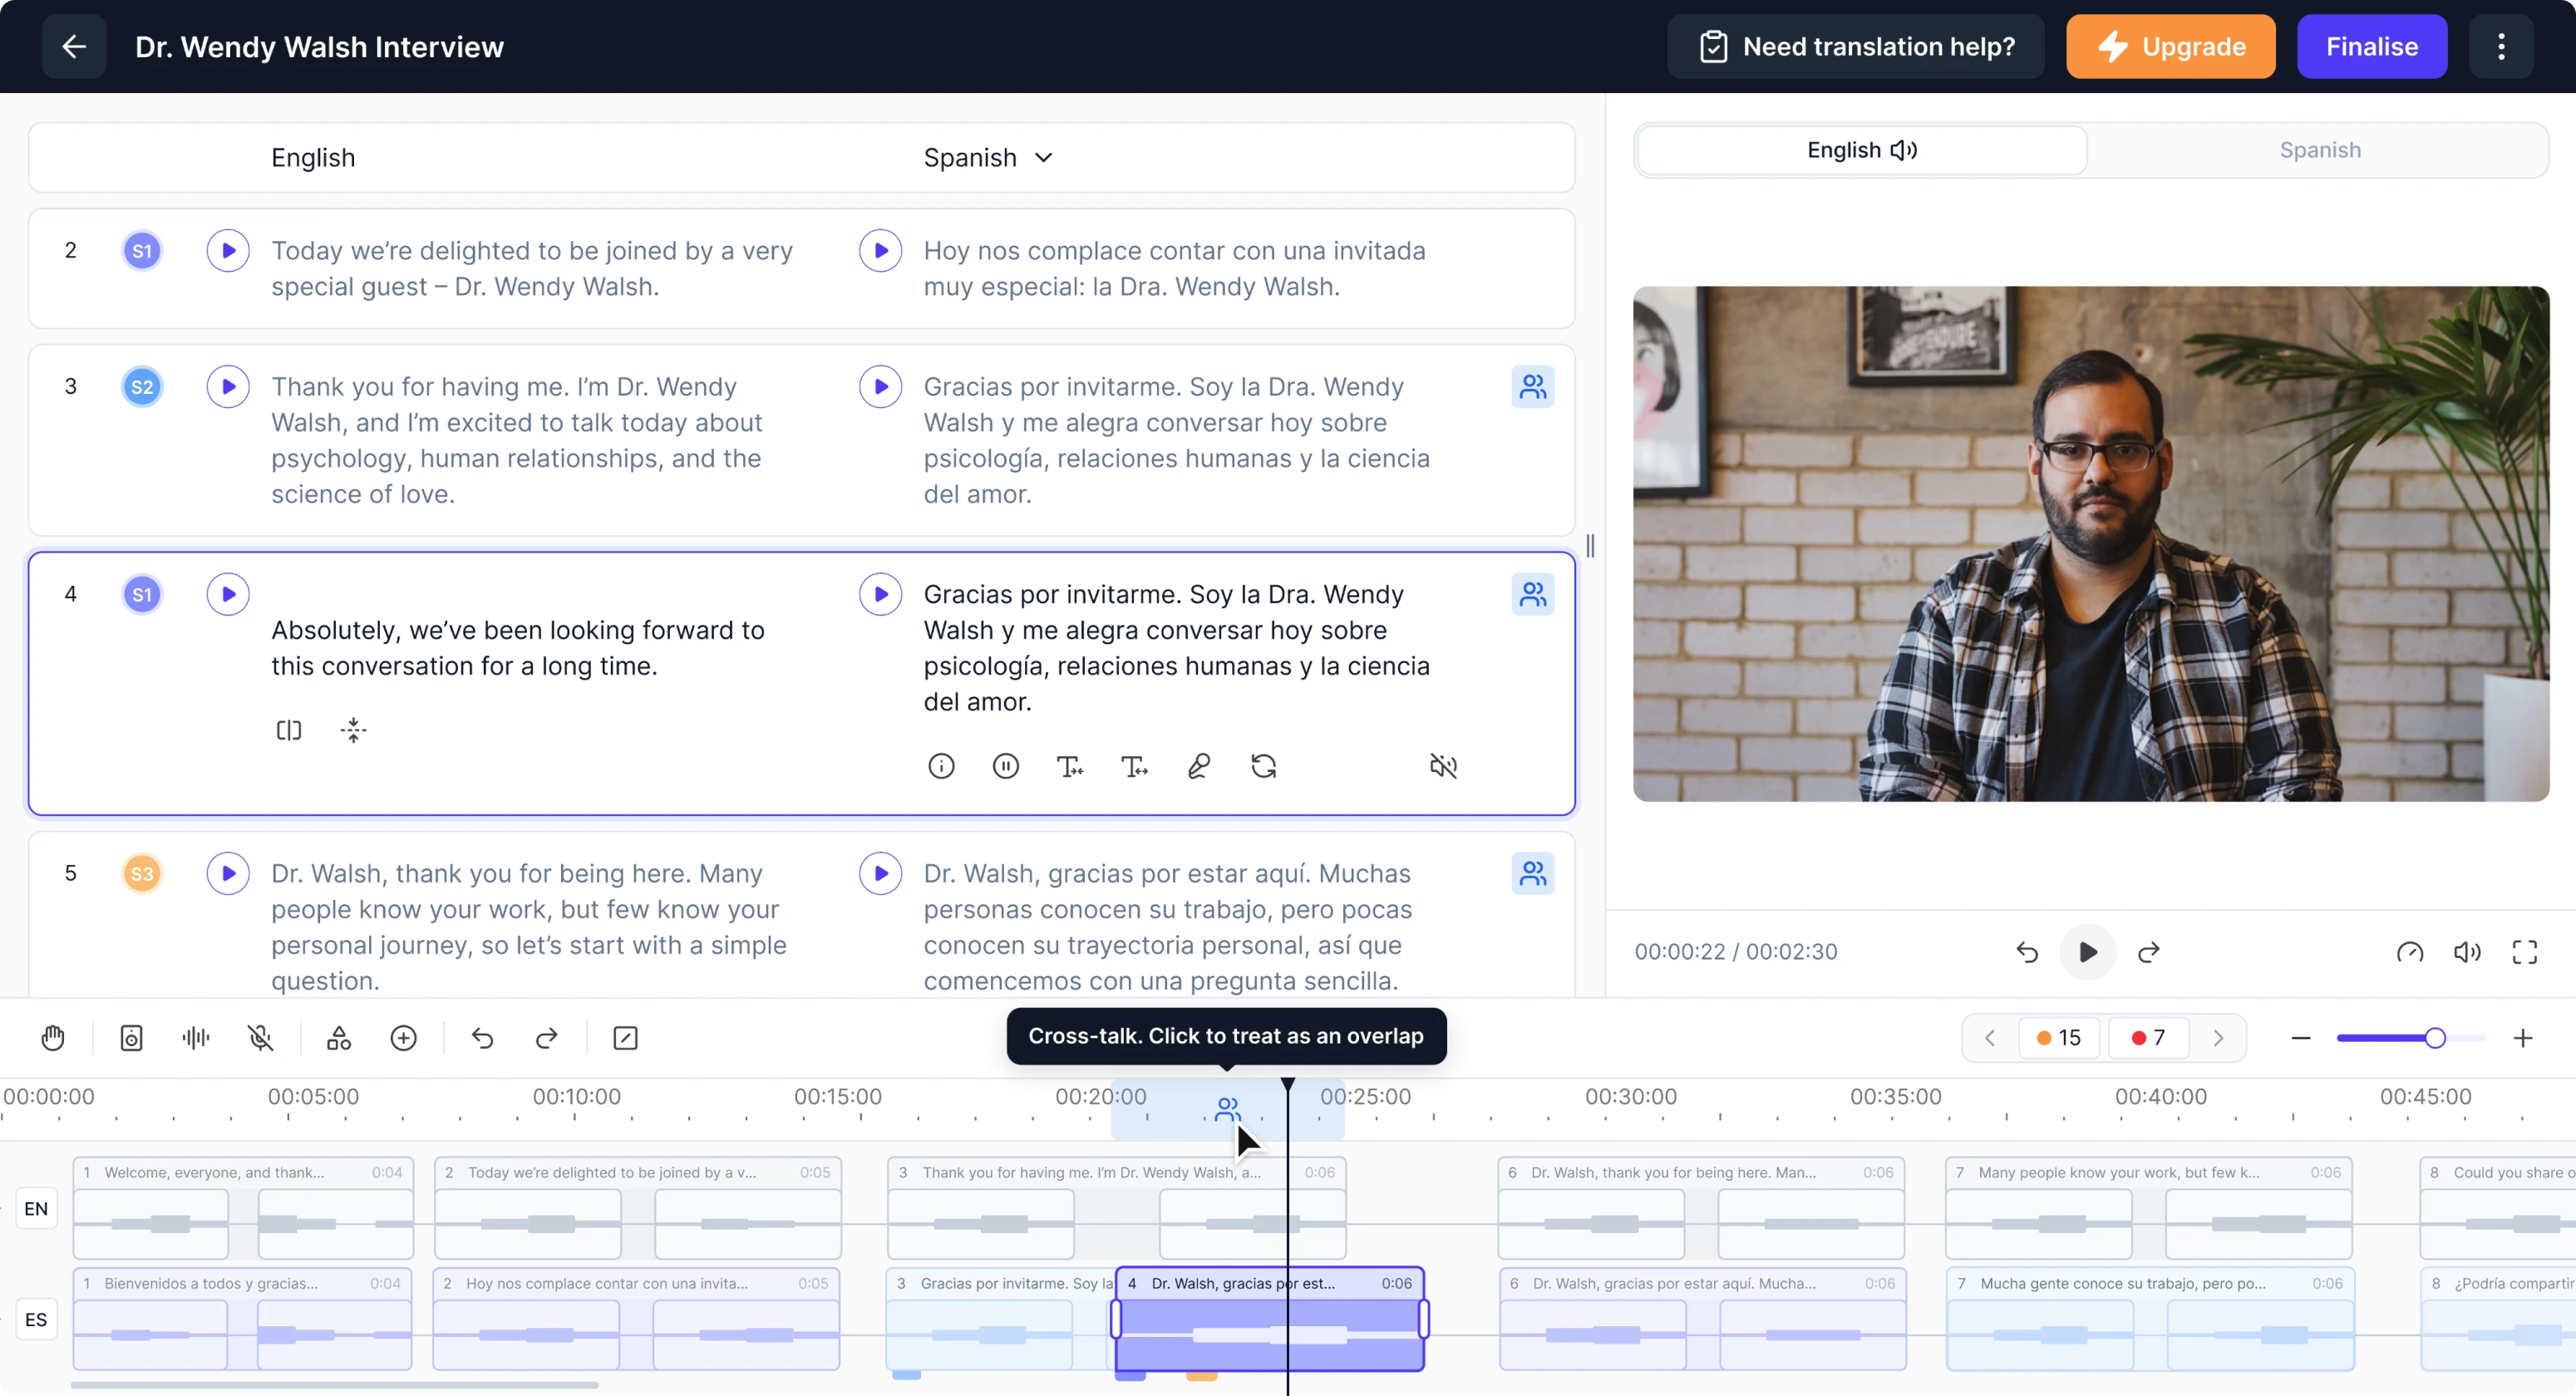Screen dimensions: 2576x1396
Task: Click the timeline zoom slider handle
Action: (x=2435, y=1038)
